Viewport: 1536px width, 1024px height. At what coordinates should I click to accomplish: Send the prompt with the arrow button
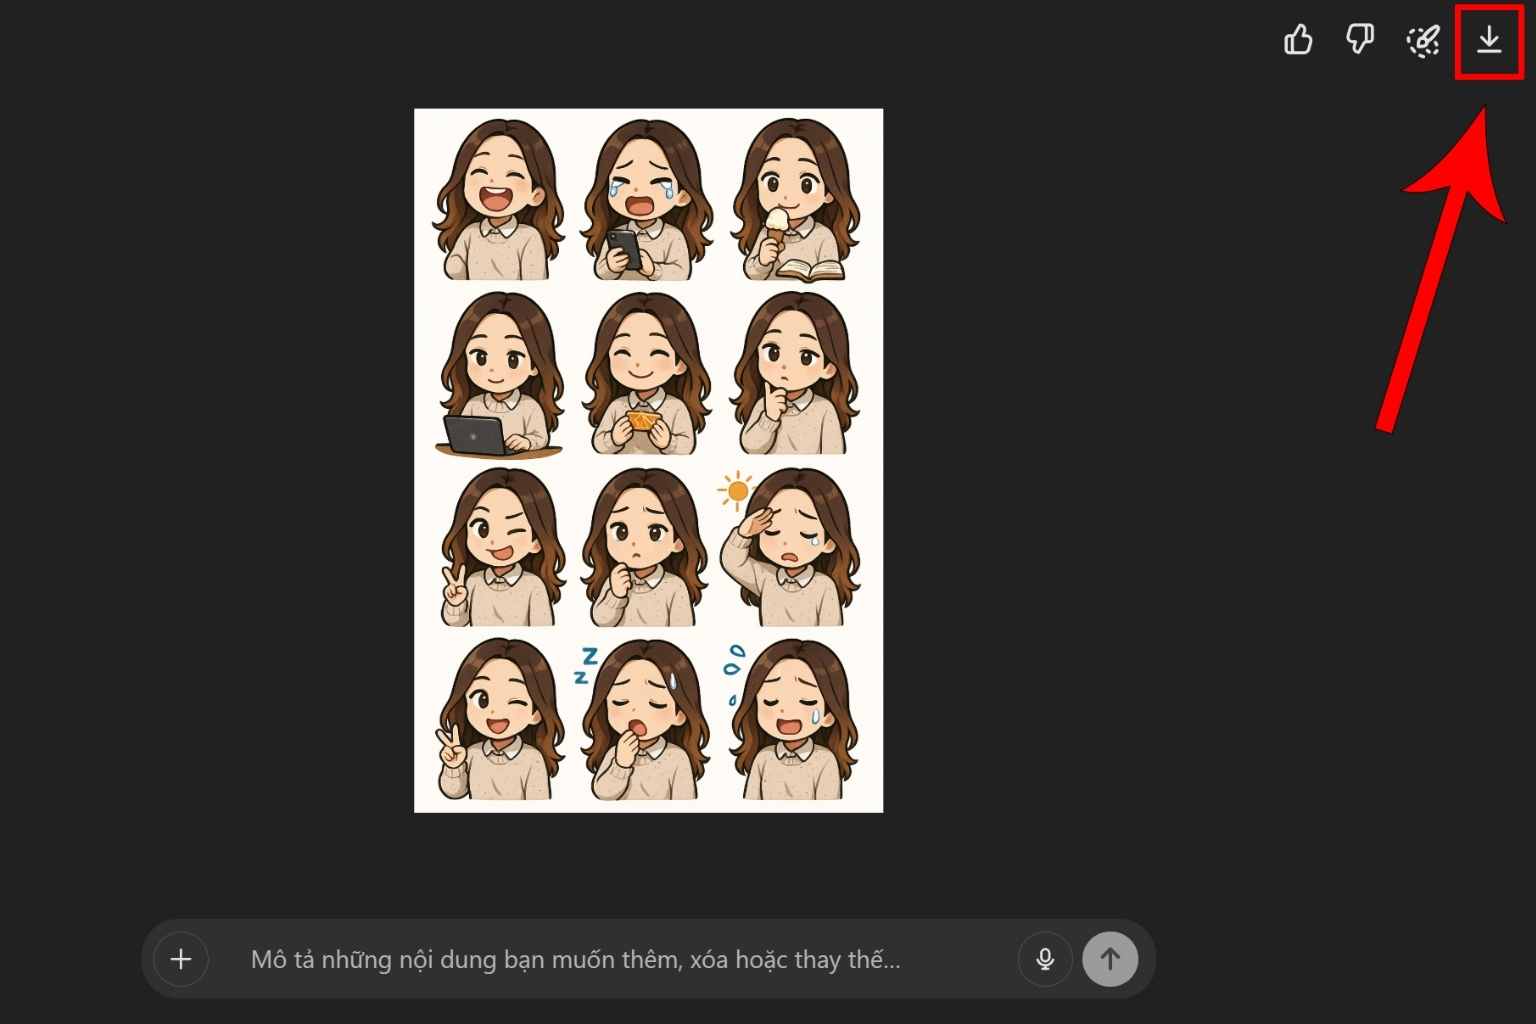click(x=1110, y=960)
